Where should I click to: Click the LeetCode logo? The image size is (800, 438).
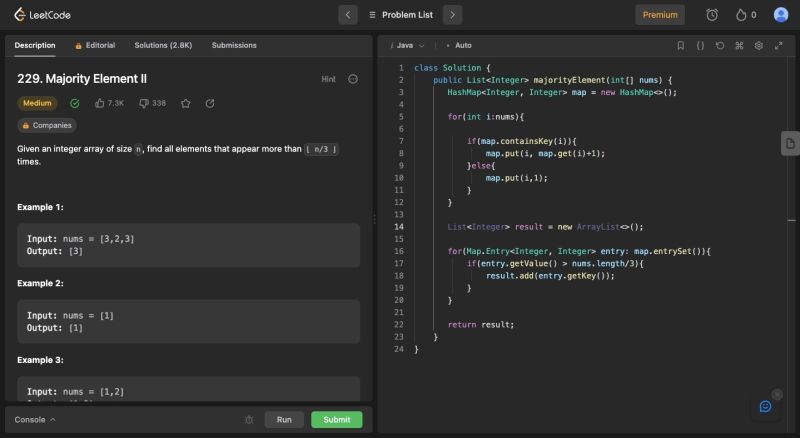[42, 15]
